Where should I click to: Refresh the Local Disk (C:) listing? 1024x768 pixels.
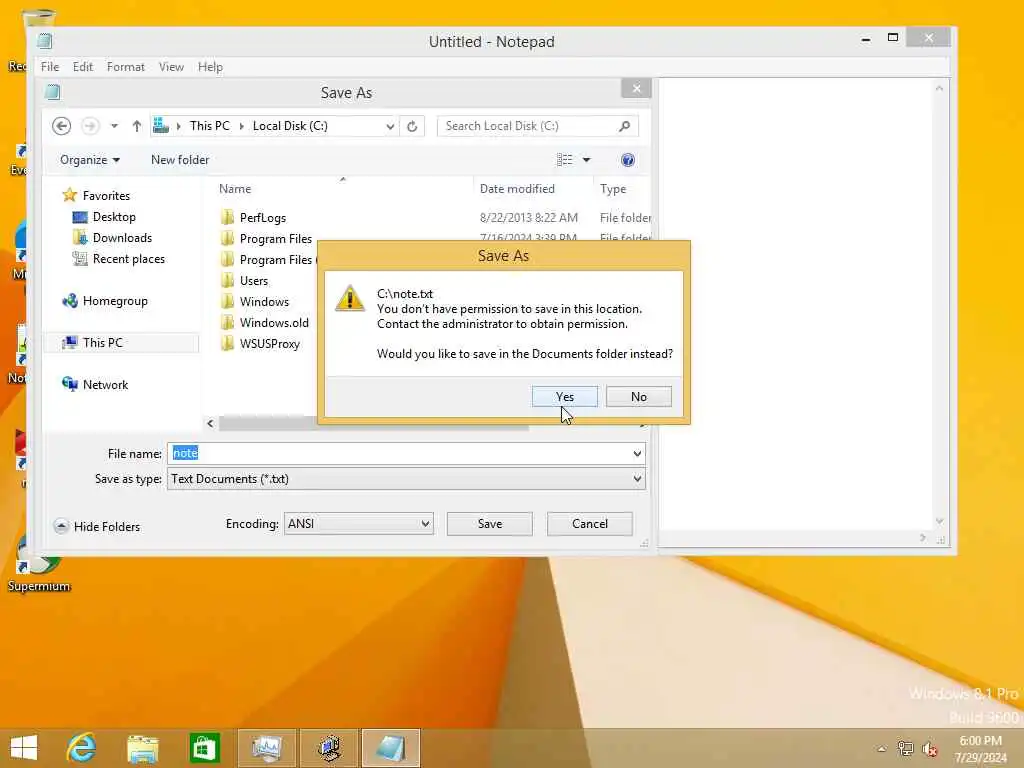coord(412,126)
